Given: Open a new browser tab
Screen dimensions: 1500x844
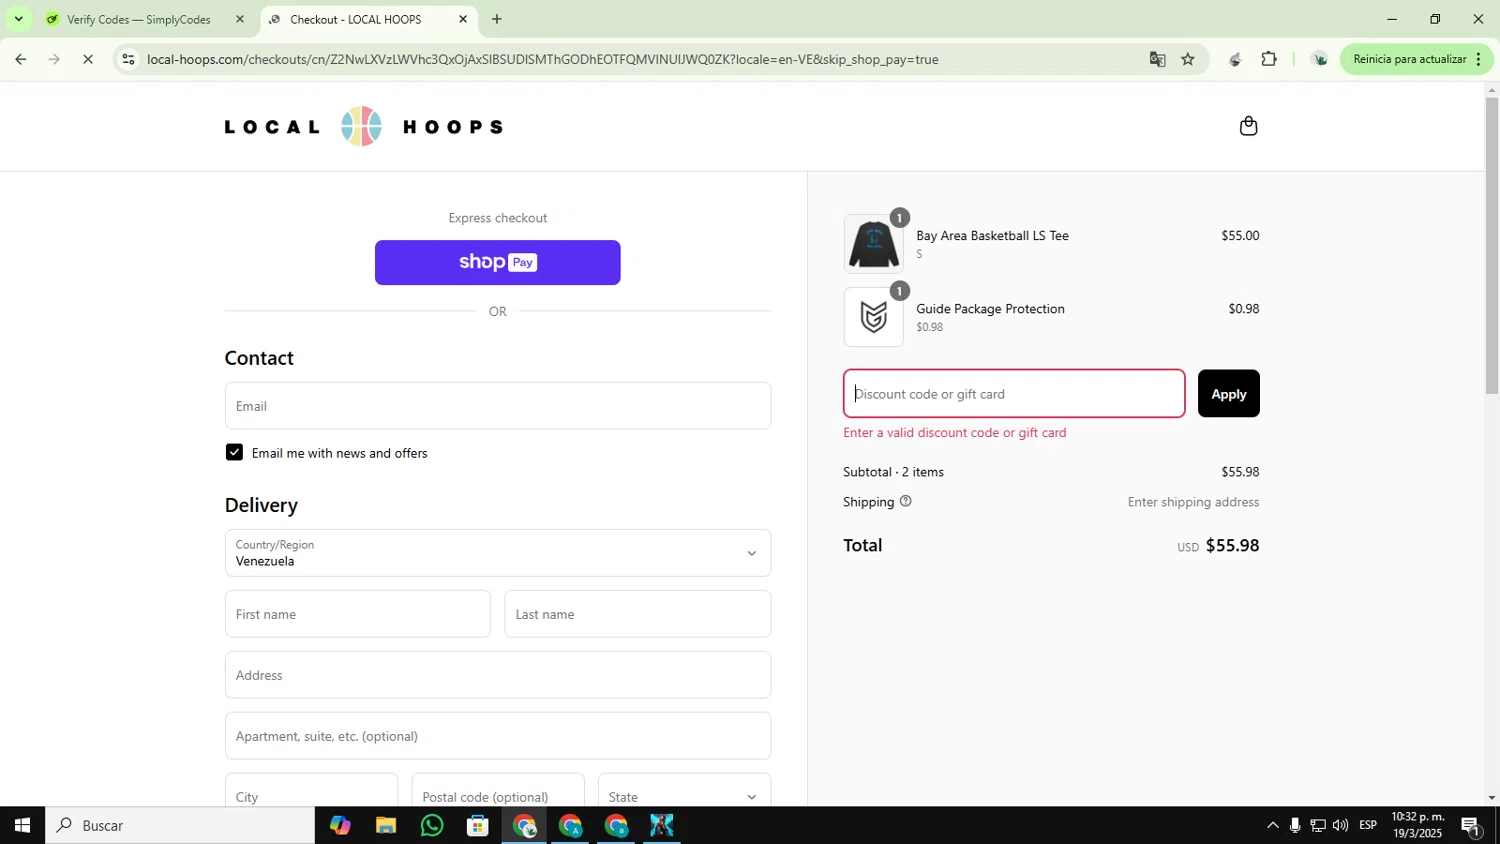Looking at the screenshot, I should click(x=496, y=19).
